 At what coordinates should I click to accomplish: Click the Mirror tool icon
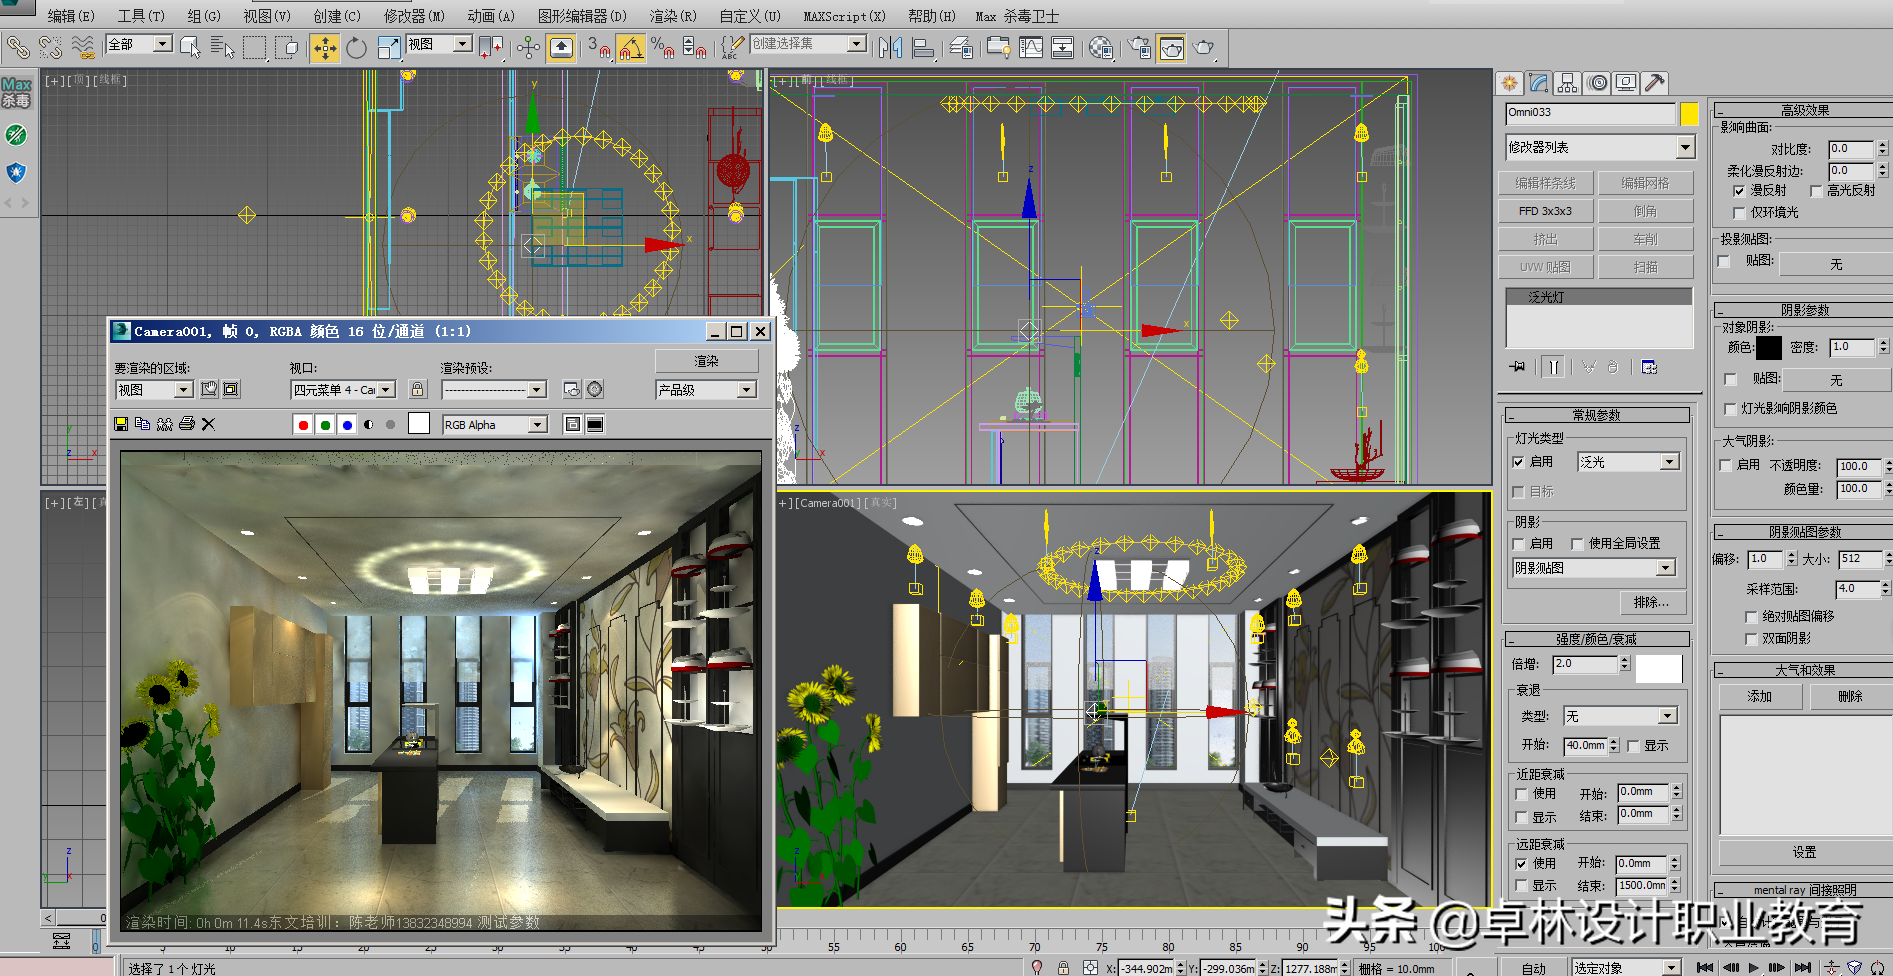890,47
